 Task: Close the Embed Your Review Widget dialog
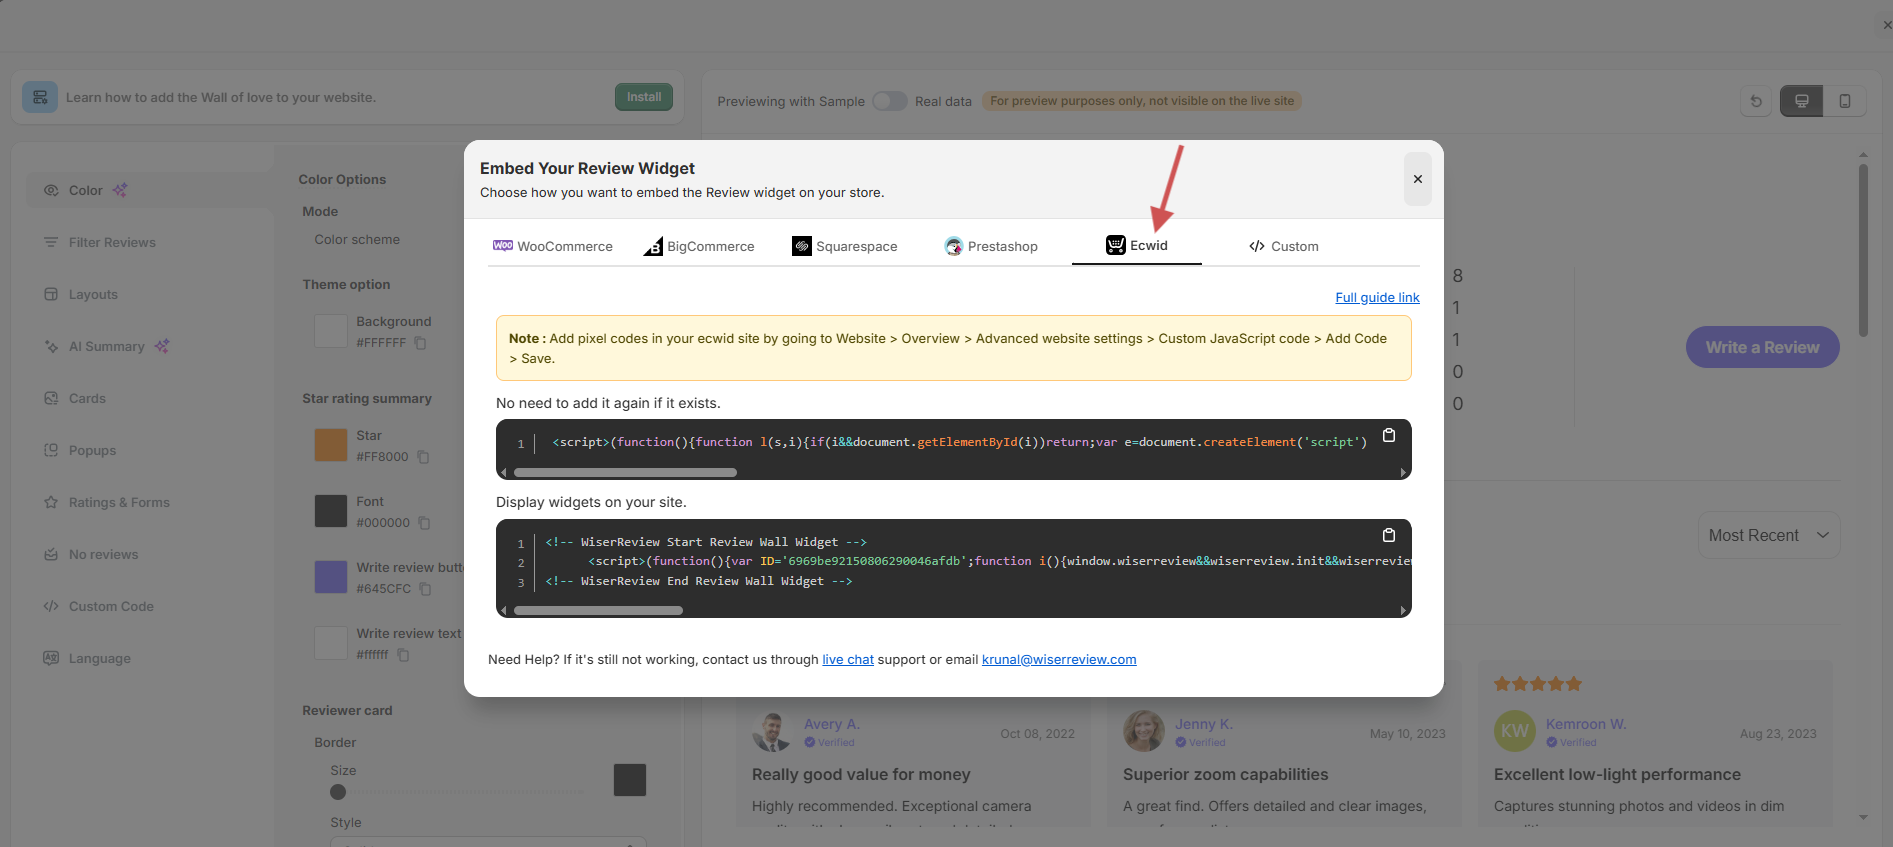(1417, 179)
